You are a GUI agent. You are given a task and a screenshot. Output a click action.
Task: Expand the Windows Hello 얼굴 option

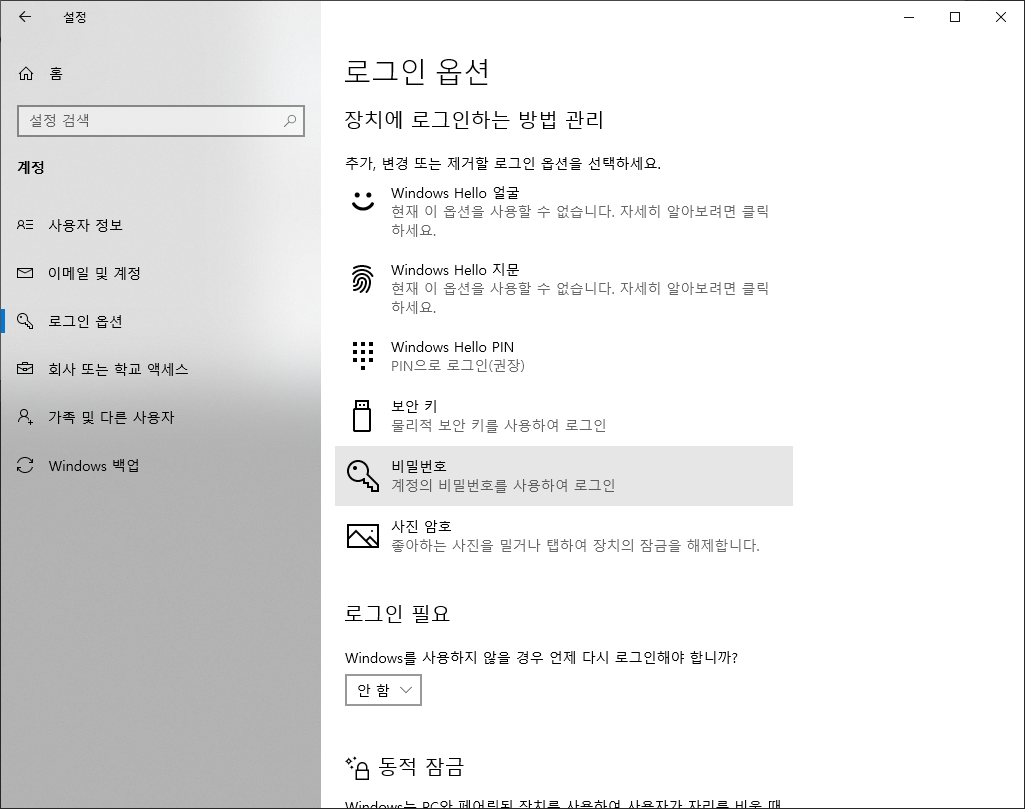click(x=563, y=211)
